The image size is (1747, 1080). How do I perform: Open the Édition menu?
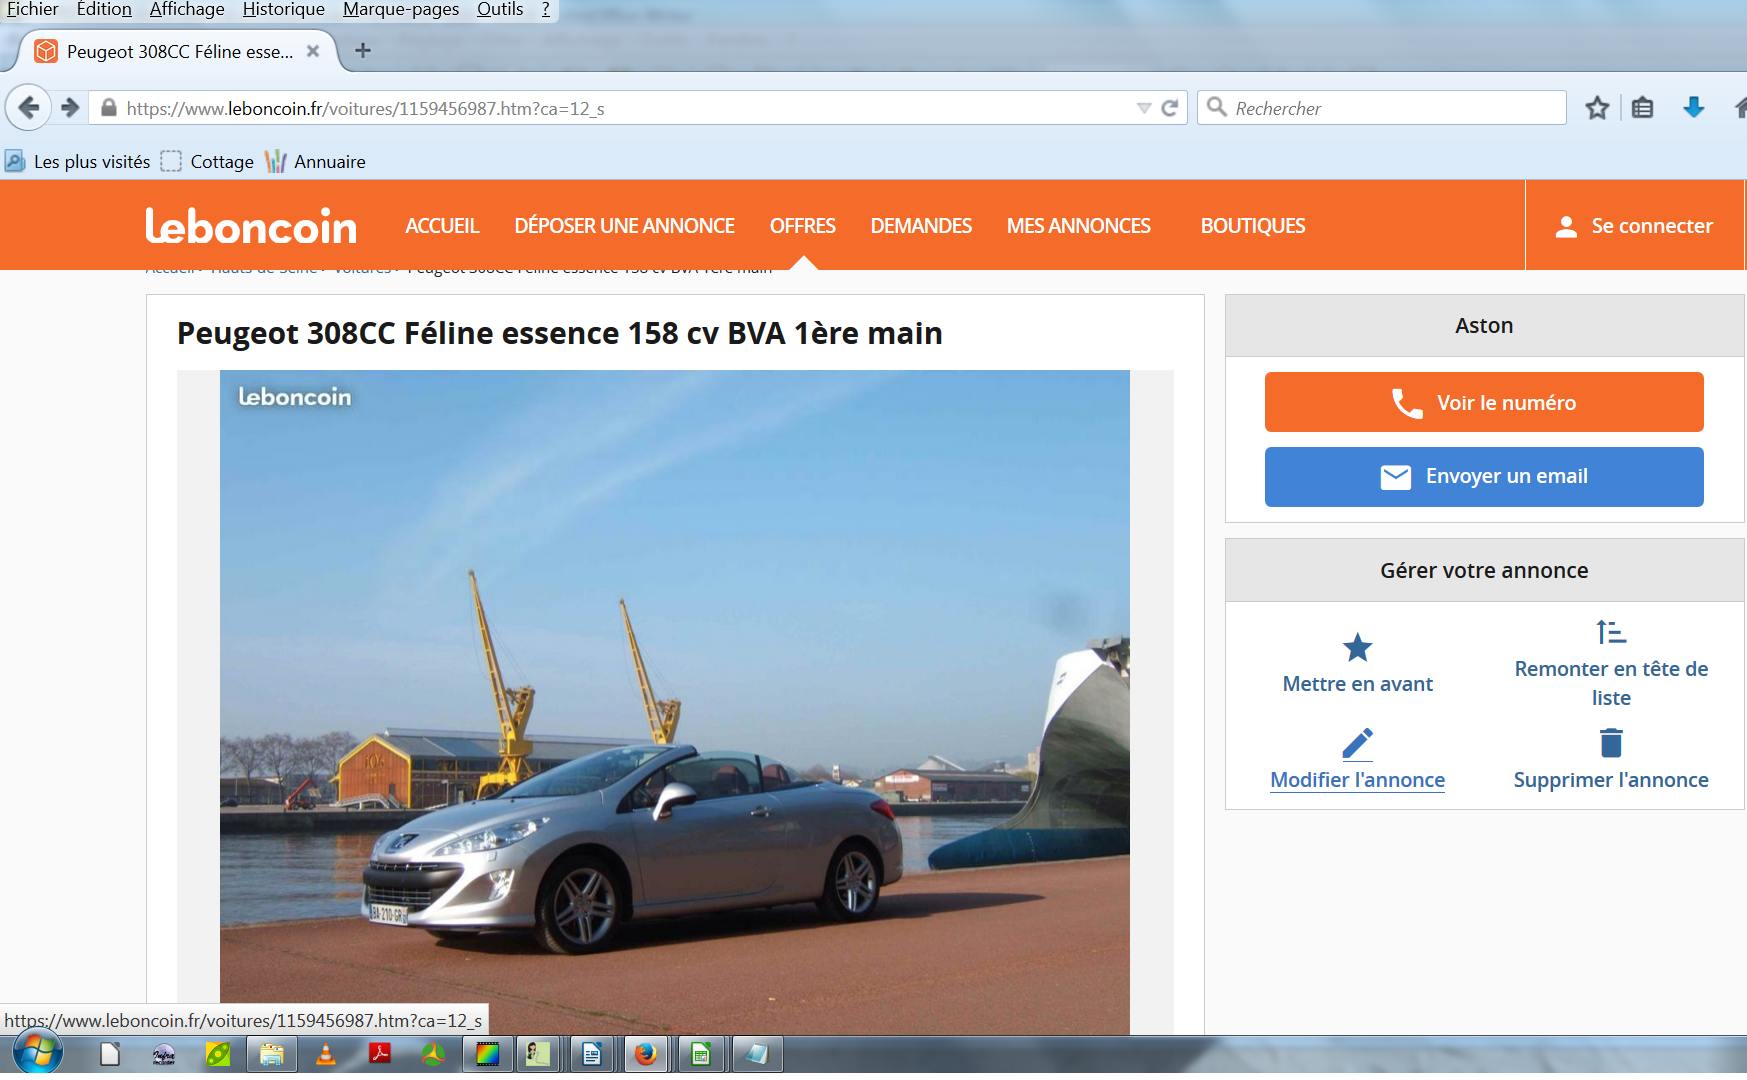click(x=104, y=10)
